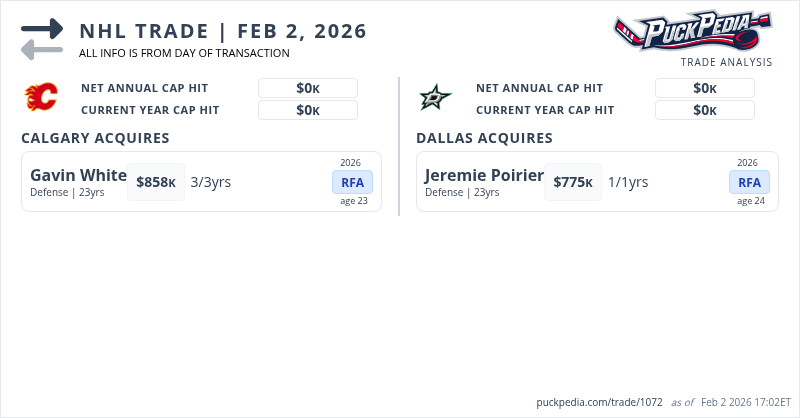Click Gavin White's $858K cap hit box
The width and height of the screenshot is (800, 418).
(156, 182)
